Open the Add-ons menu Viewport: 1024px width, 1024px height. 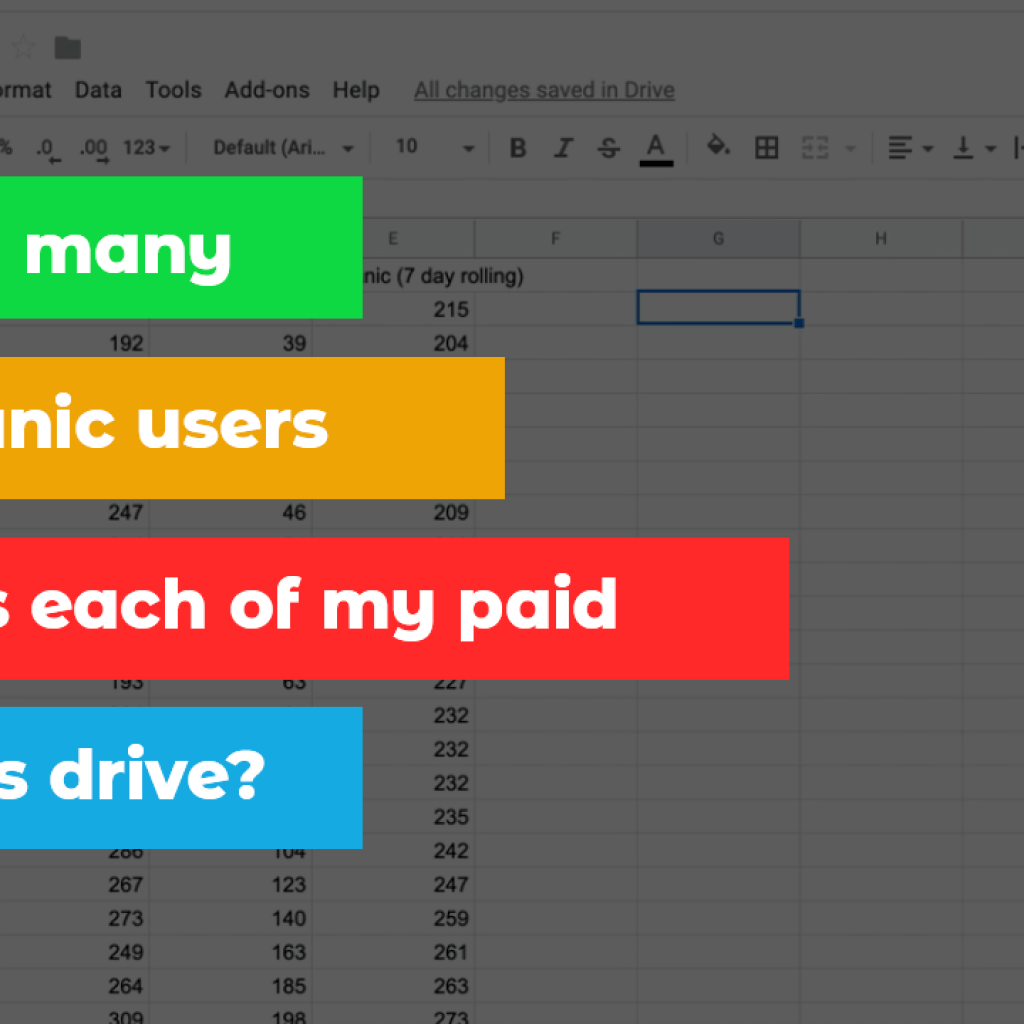click(x=267, y=90)
